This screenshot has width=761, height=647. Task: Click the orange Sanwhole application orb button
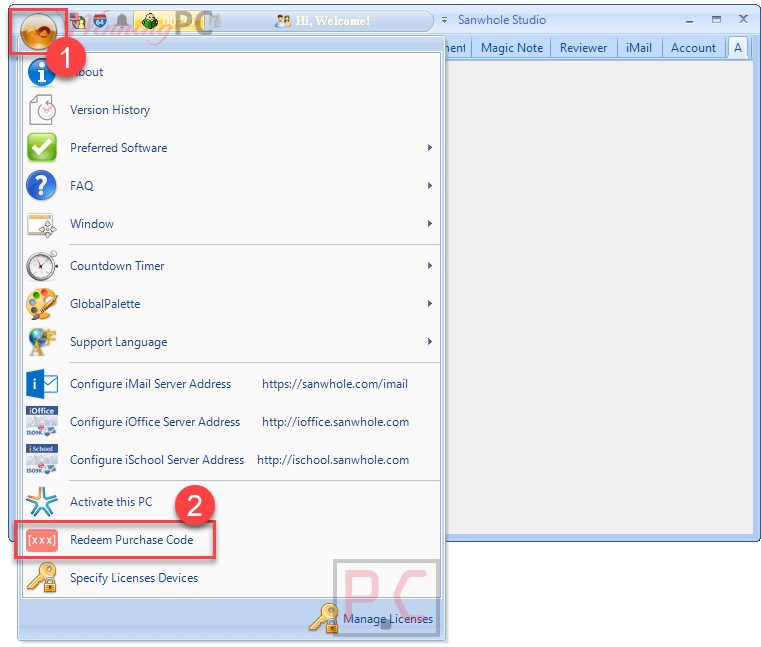(x=38, y=32)
